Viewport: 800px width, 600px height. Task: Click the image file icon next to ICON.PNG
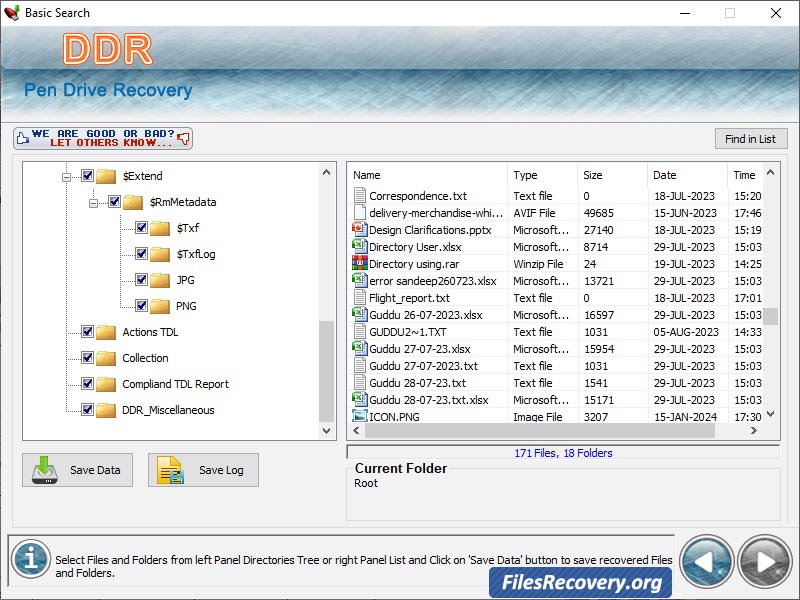coord(360,416)
